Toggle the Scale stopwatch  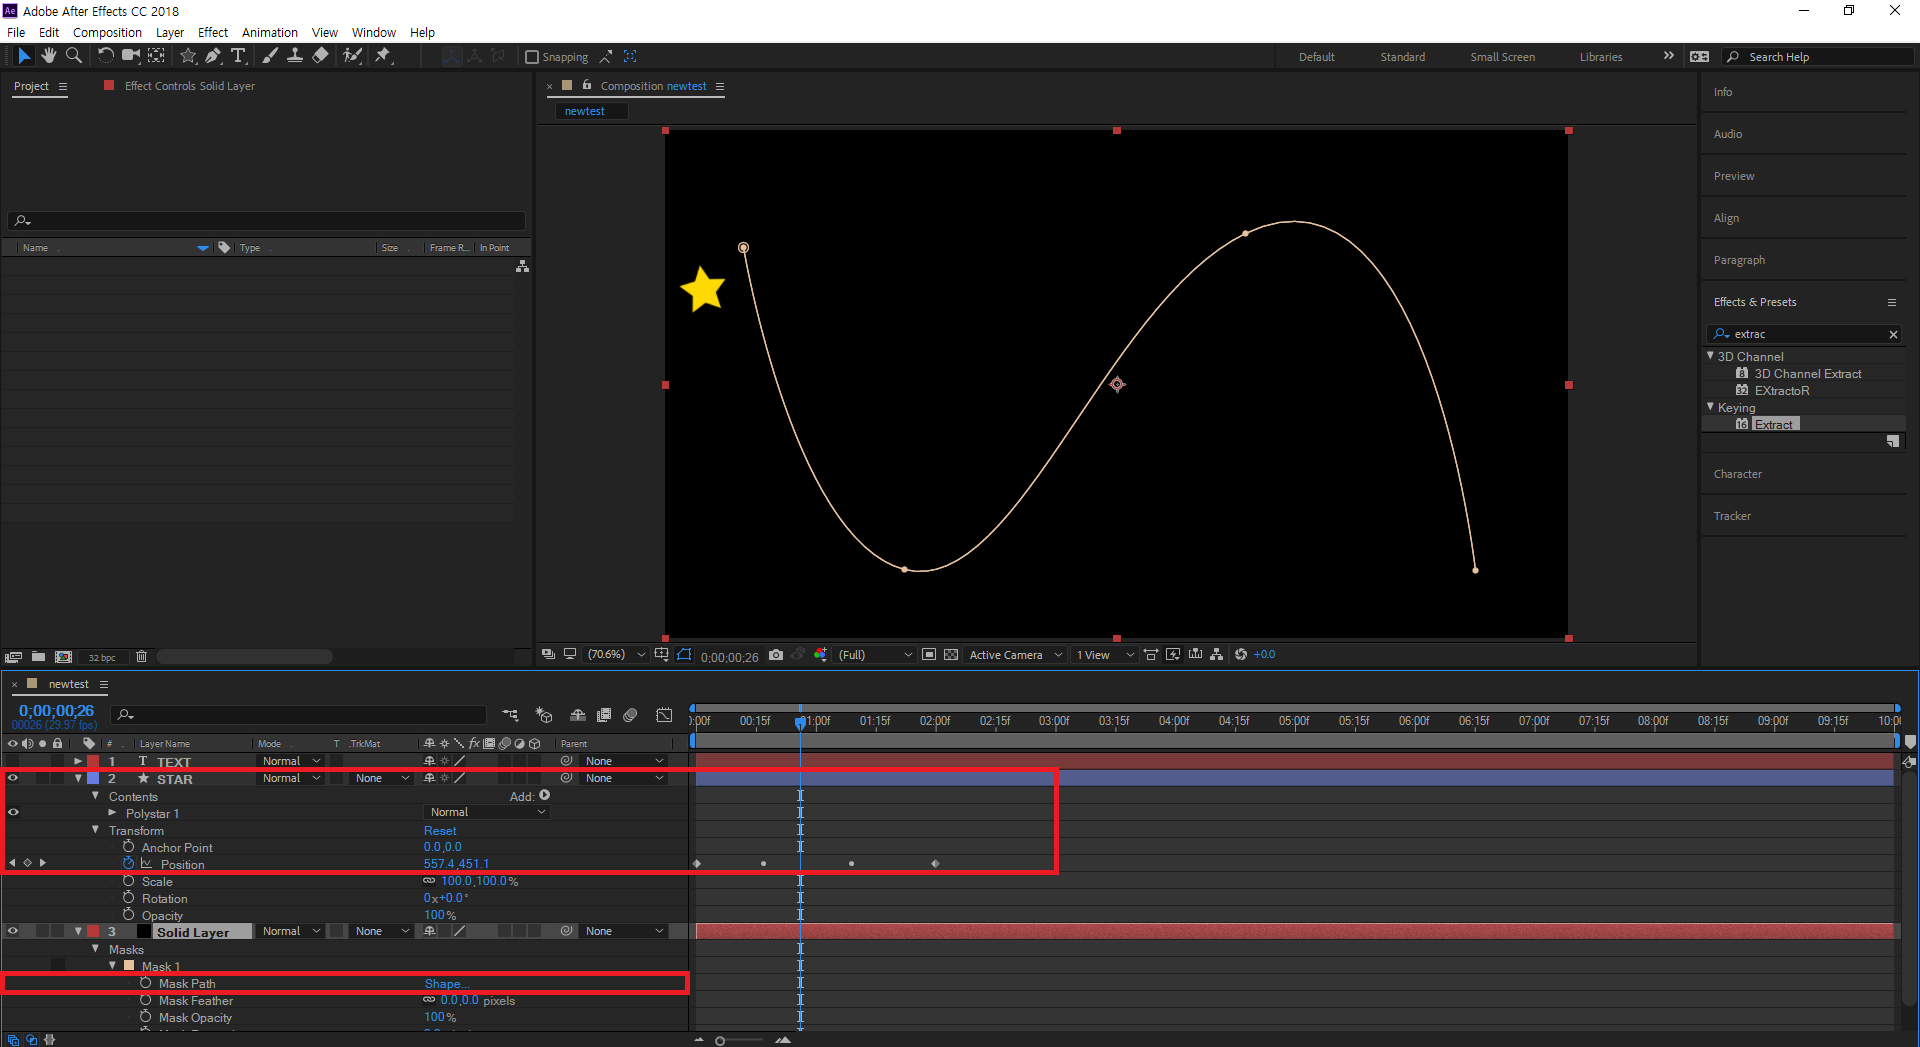[128, 881]
